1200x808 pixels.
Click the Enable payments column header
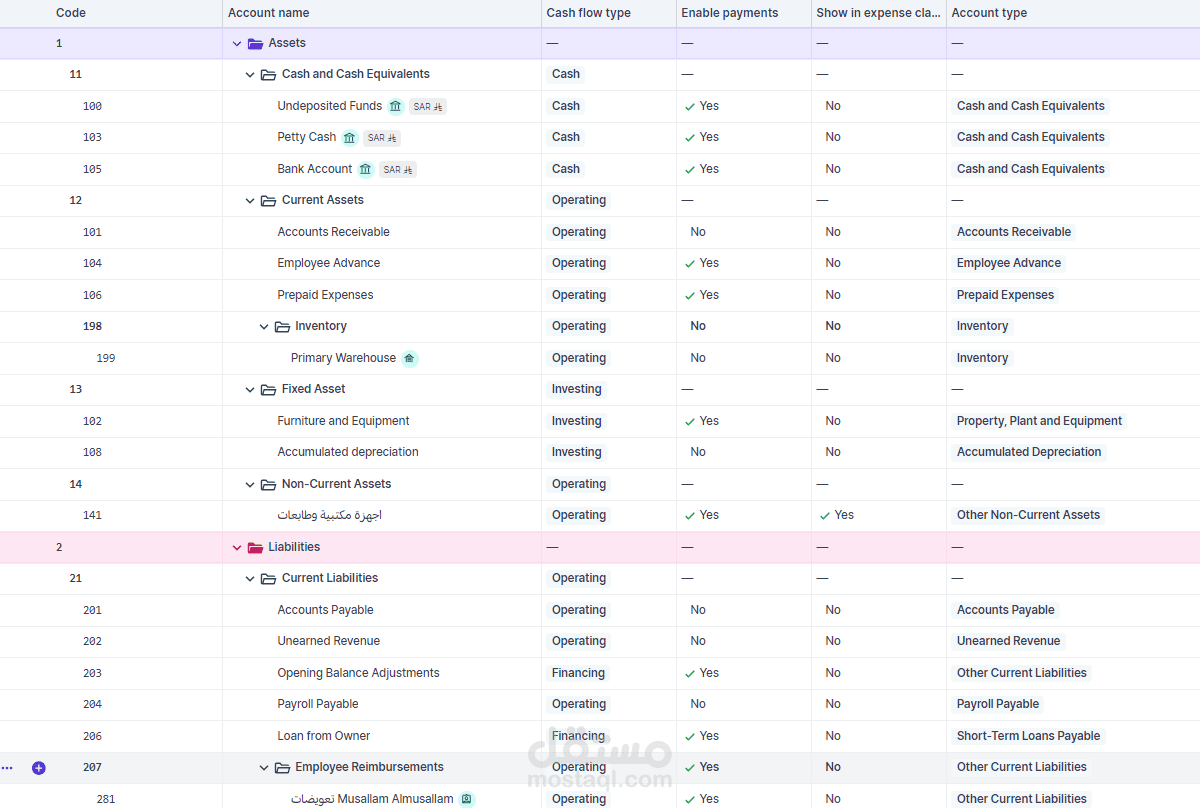pyautogui.click(x=729, y=13)
